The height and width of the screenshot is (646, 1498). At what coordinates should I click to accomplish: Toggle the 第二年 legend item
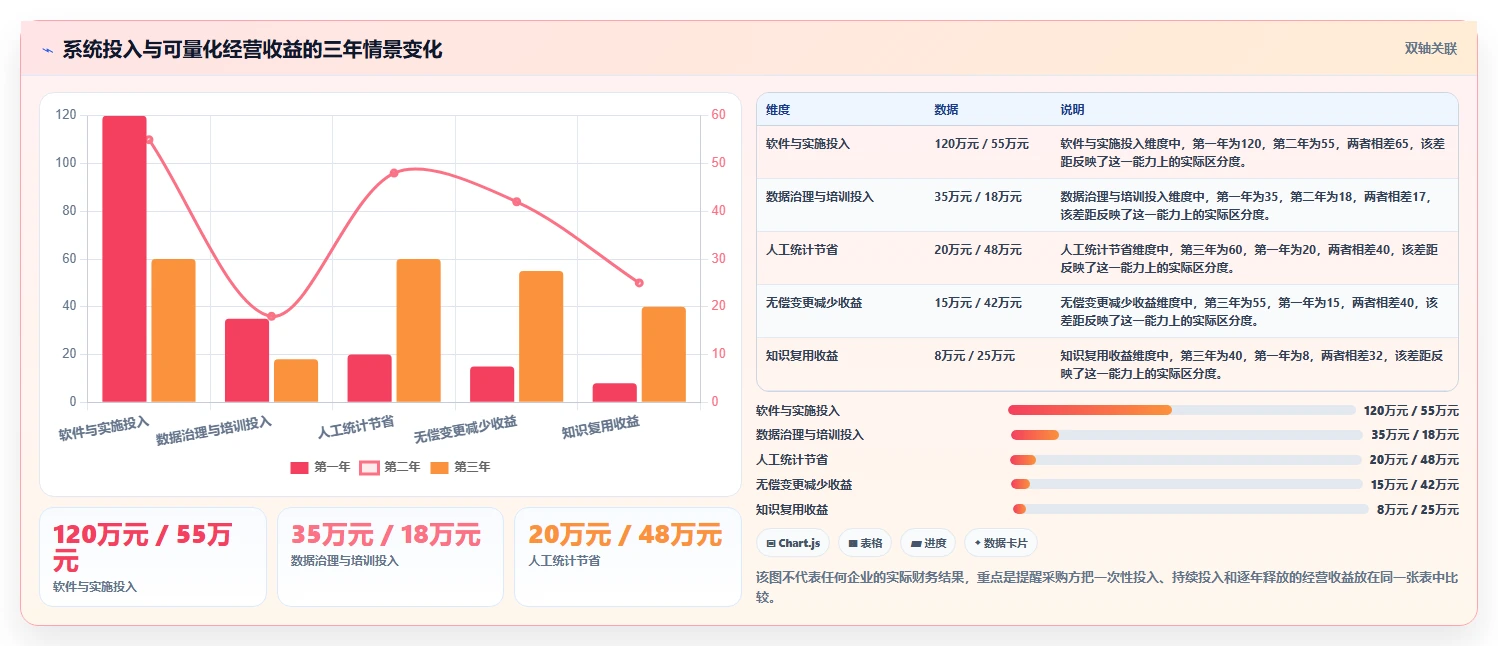390,467
